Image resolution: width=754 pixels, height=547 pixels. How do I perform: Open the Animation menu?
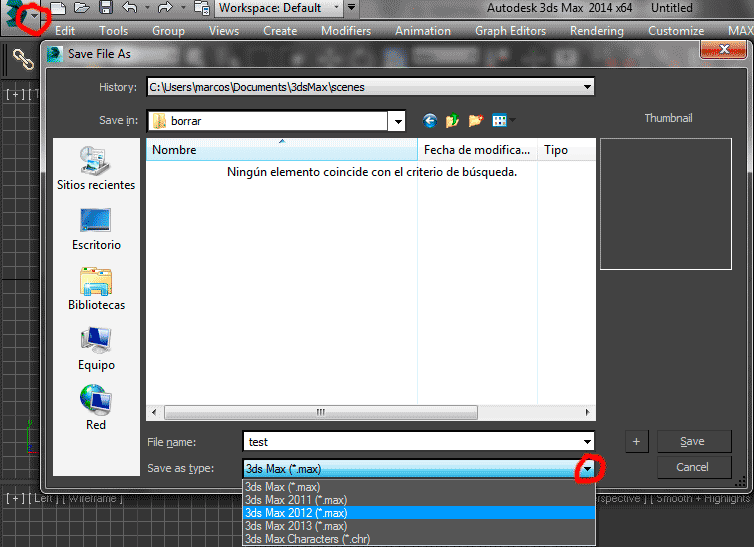click(x=423, y=31)
